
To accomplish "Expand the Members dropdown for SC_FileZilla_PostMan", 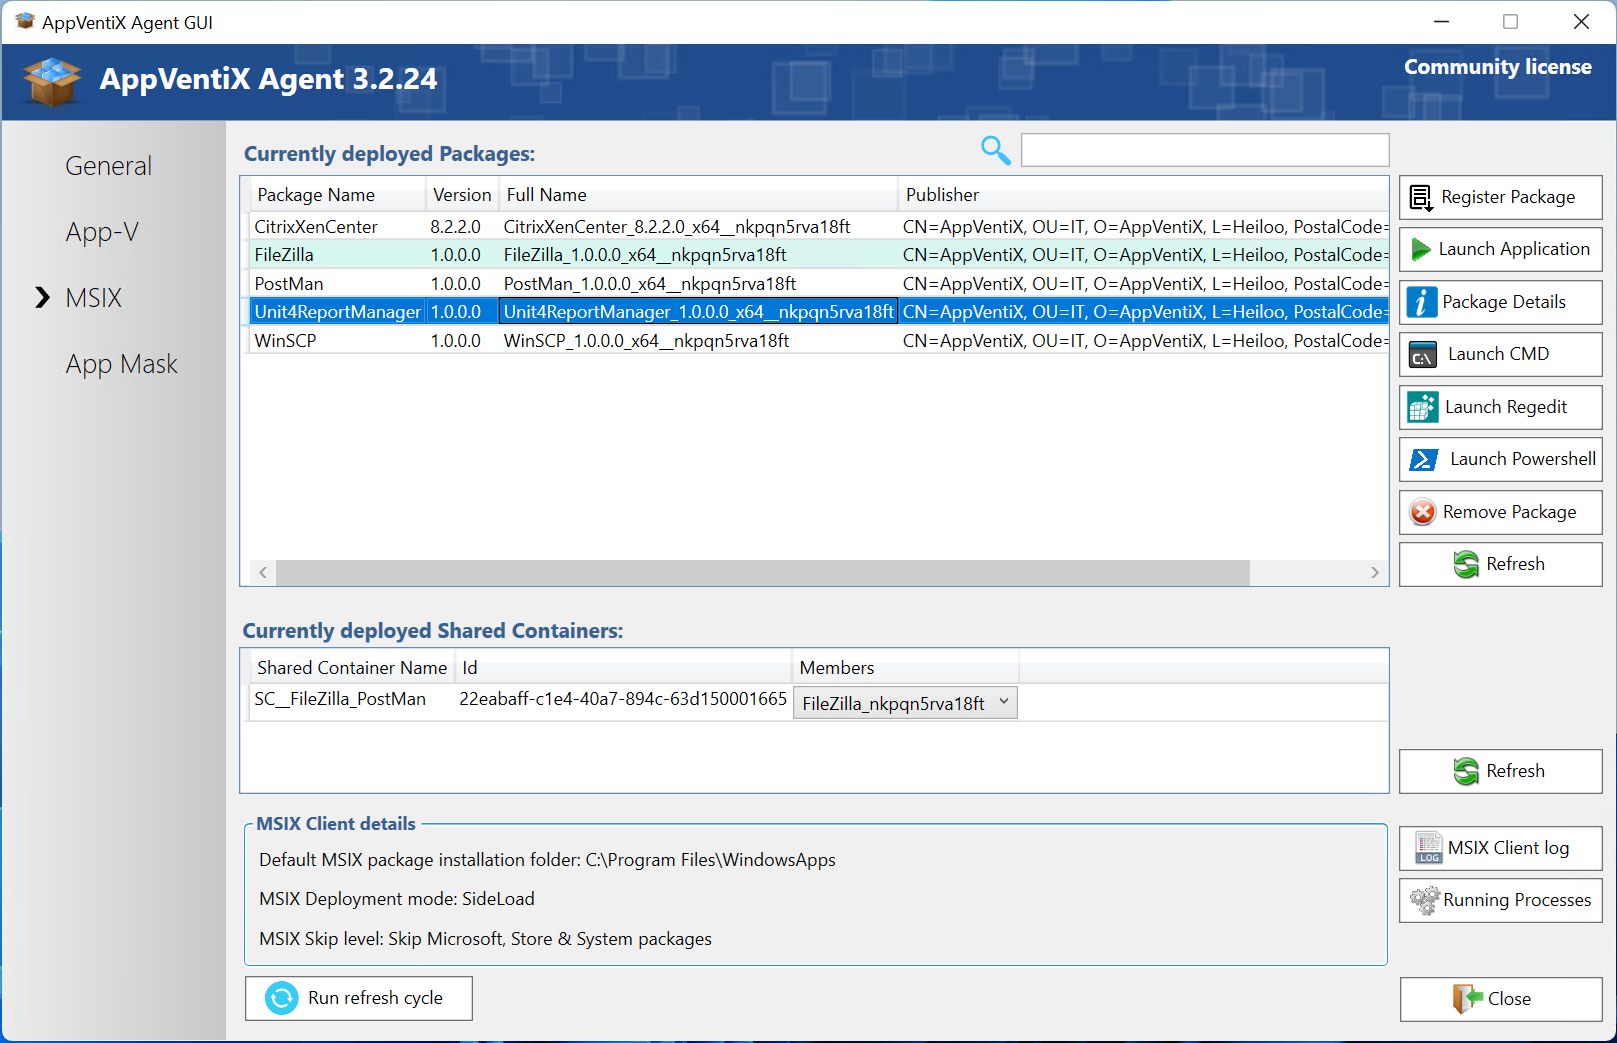I will (1003, 703).
